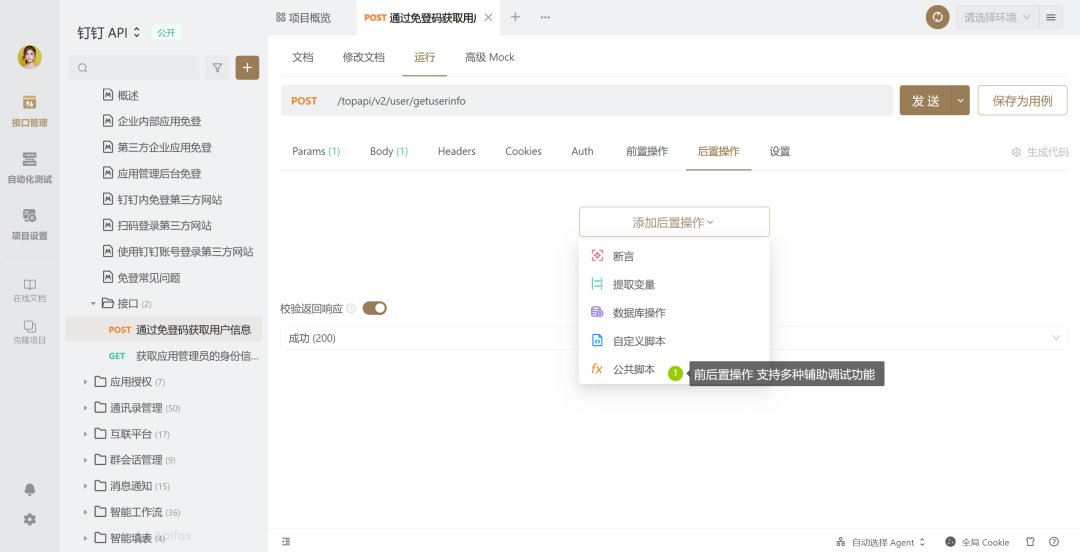The width and height of the screenshot is (1080, 552).
Task: Toggle the 校验返回响应 switch
Action: pos(375,308)
